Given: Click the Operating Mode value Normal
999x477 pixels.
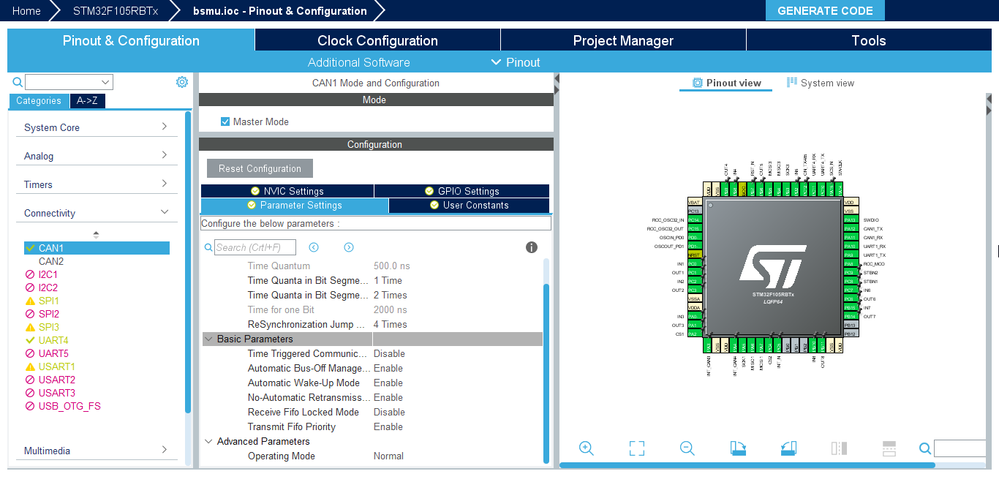Looking at the screenshot, I should (389, 456).
